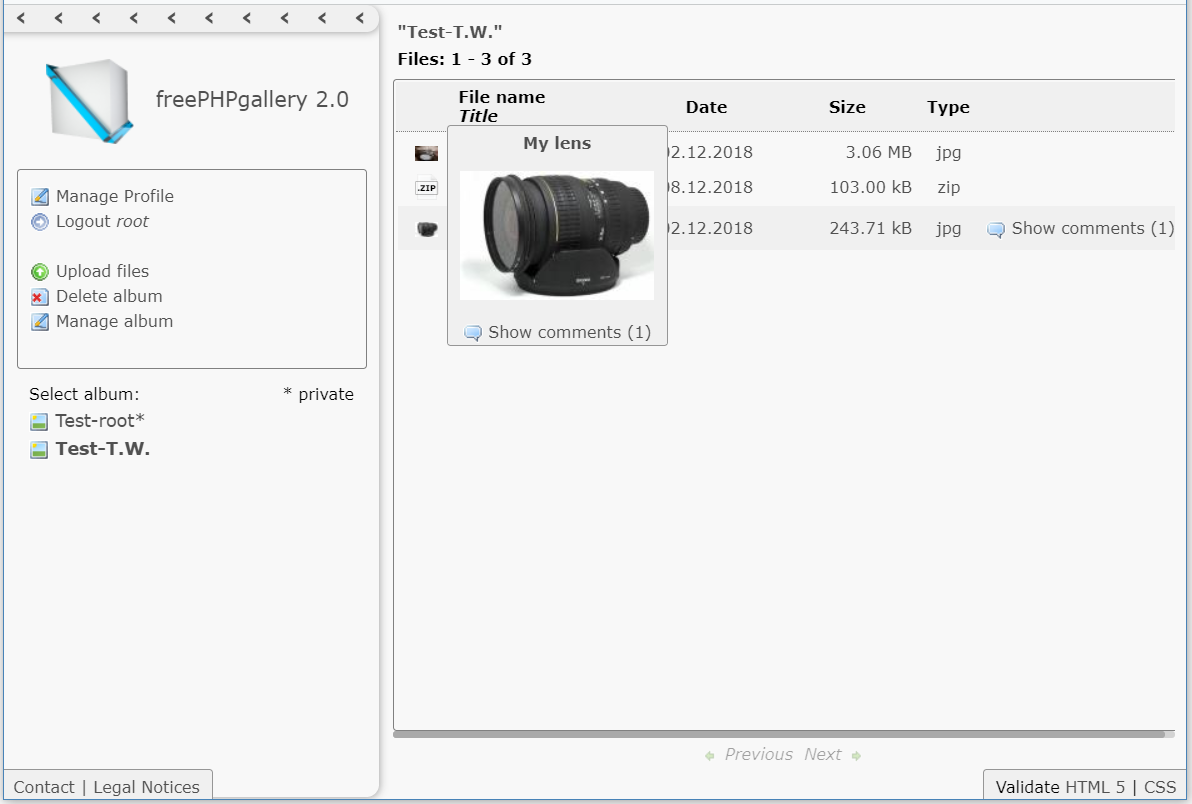Click the album icon next to Test-root
The width and height of the screenshot is (1192, 804).
click(40, 421)
